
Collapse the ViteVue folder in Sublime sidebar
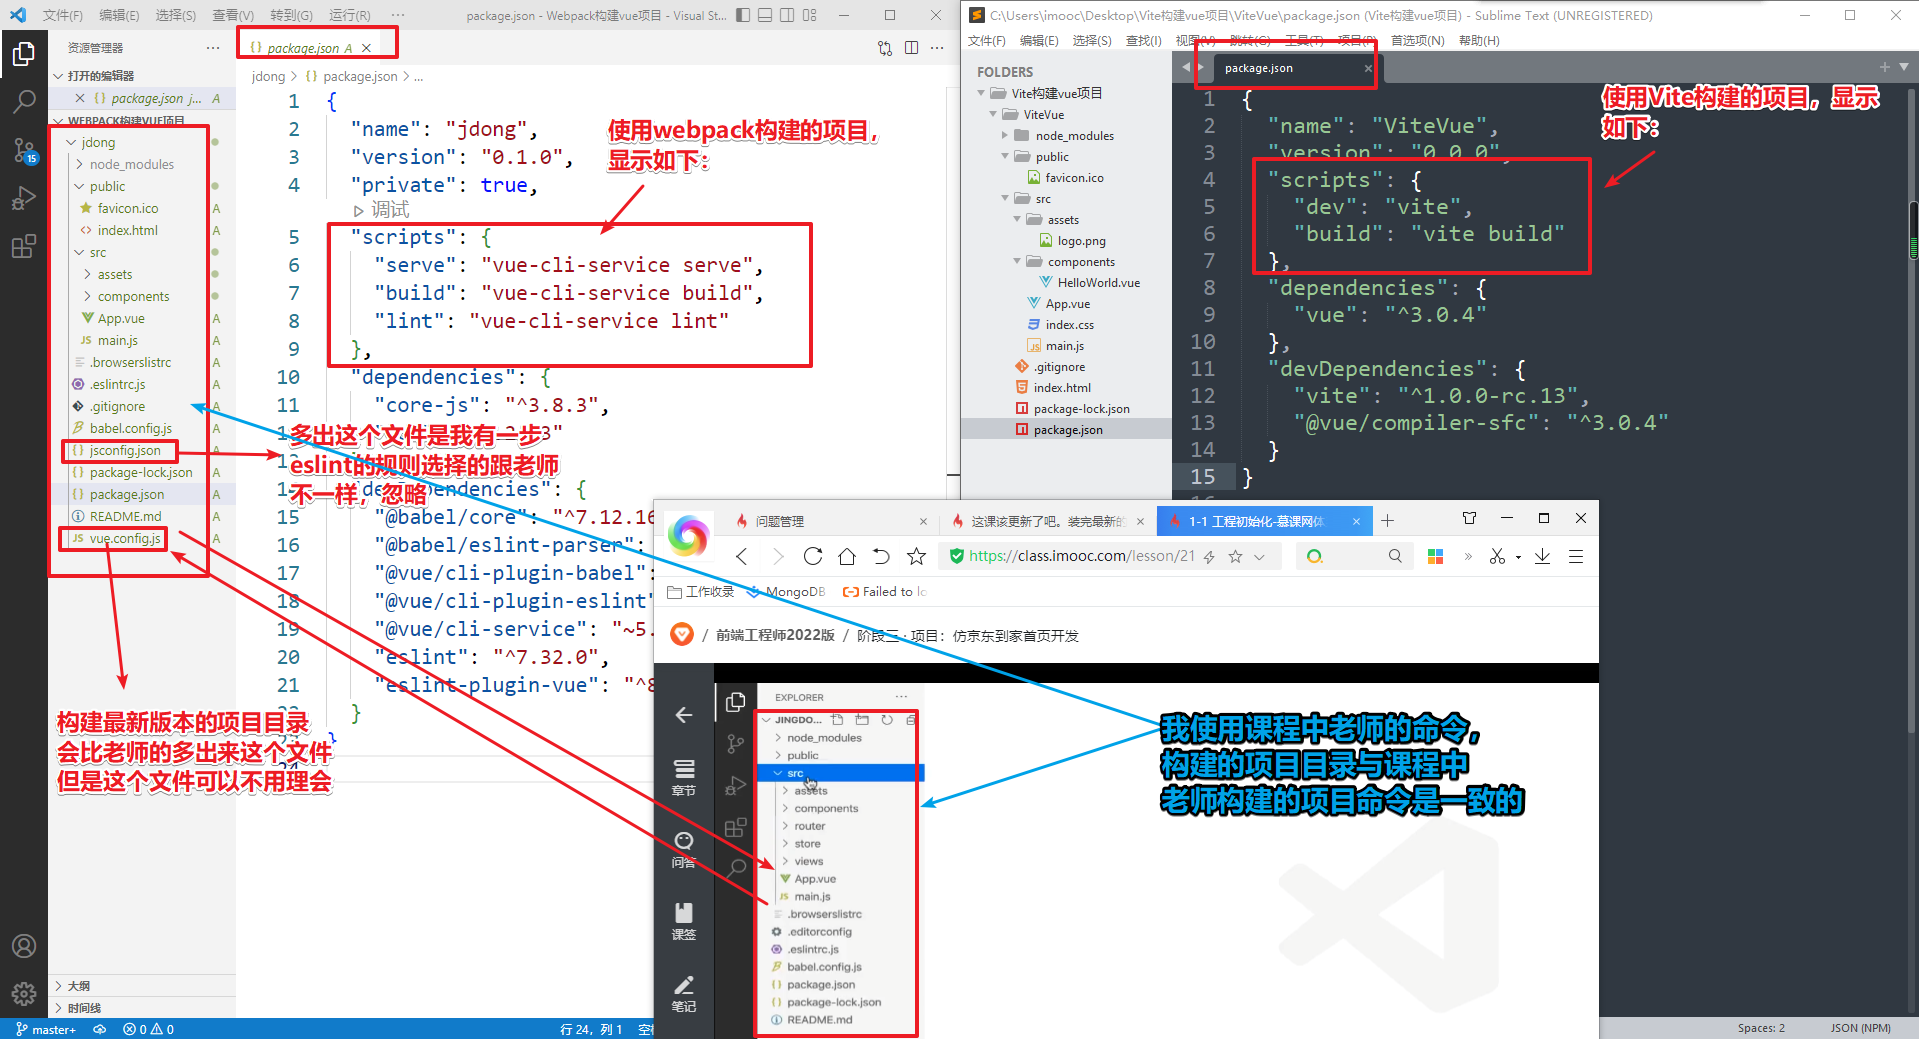[x=993, y=114]
